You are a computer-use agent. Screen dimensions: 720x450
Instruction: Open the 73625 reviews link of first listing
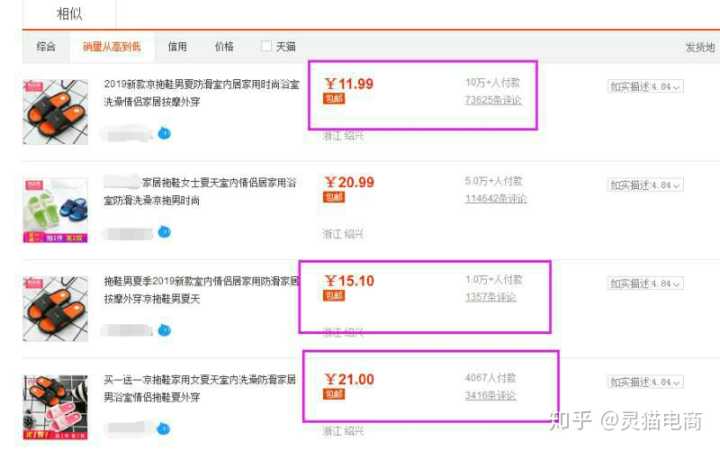(493, 100)
